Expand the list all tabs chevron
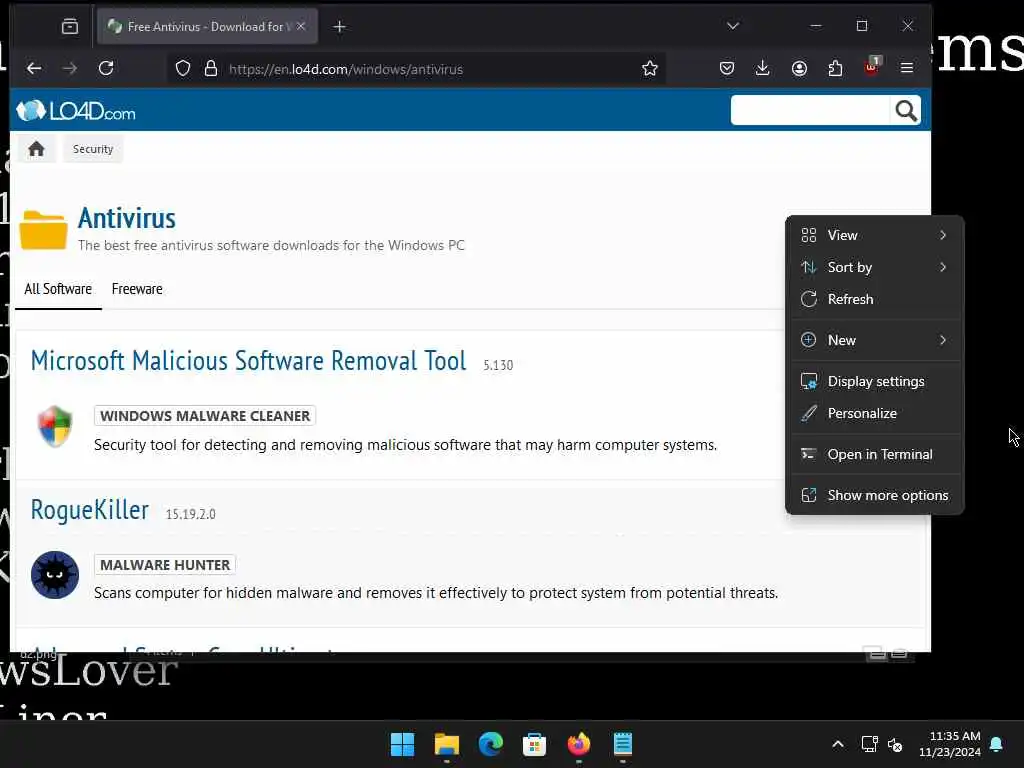The image size is (1024, 768). 733,26
